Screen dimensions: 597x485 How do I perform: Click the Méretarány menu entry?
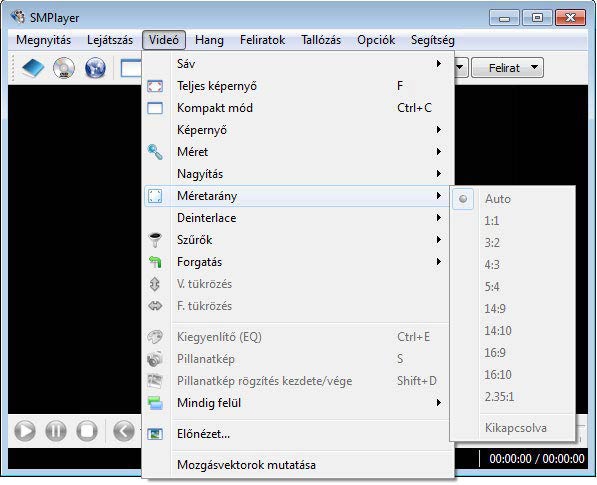coord(298,196)
